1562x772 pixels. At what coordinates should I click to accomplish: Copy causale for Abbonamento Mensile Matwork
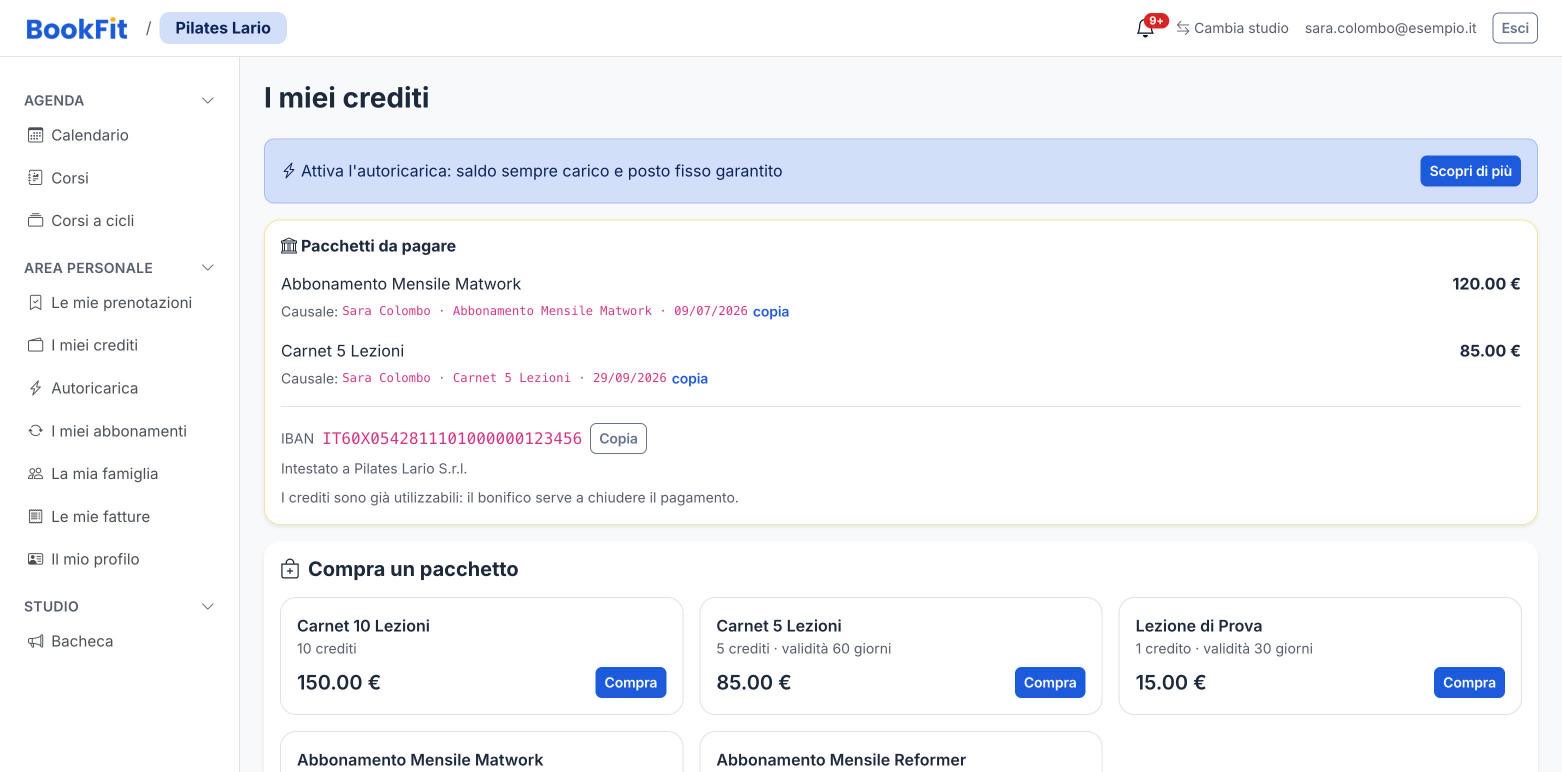771,311
